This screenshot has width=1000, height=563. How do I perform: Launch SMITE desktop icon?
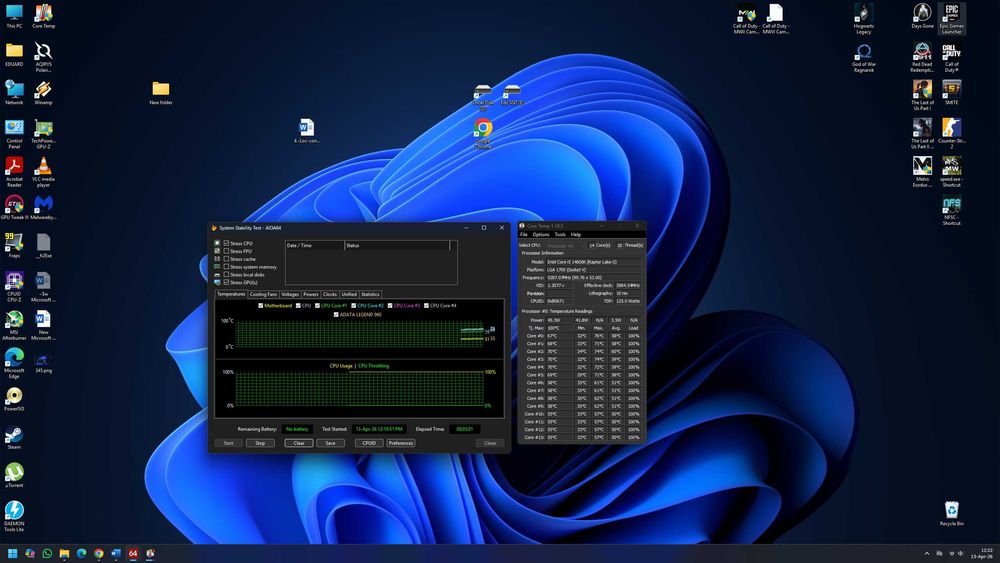click(952, 93)
